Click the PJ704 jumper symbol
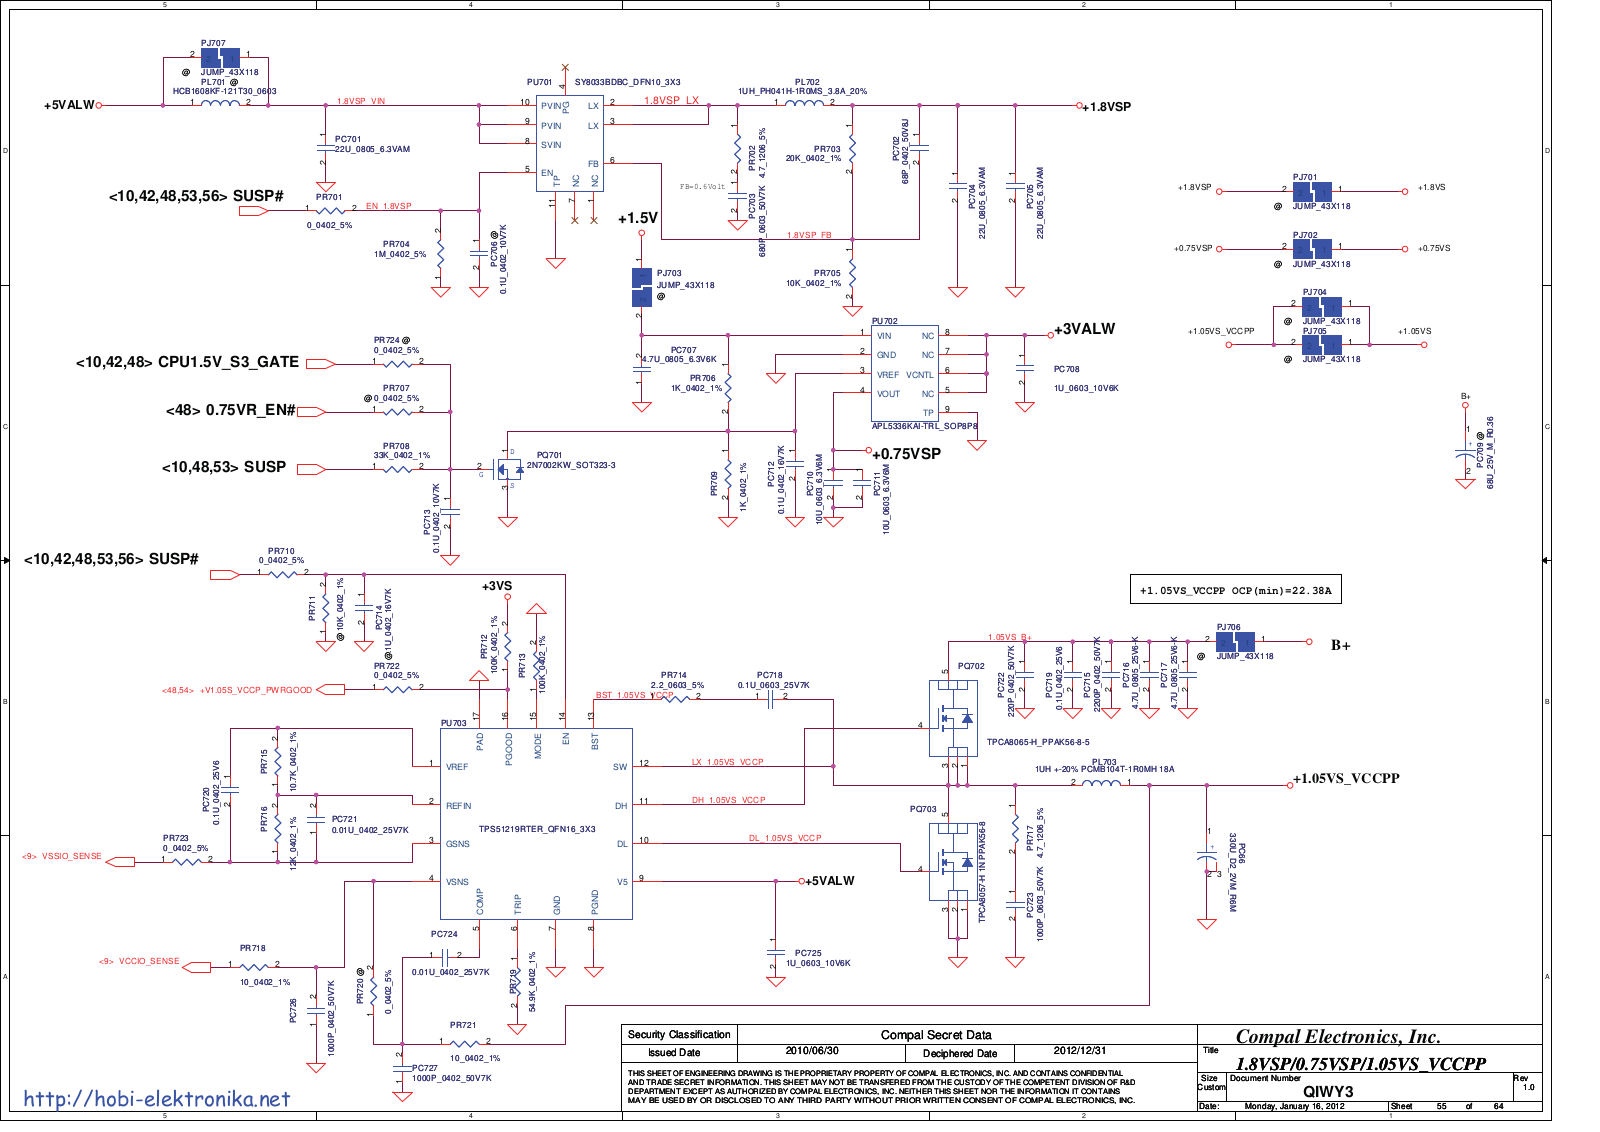This screenshot has width=1600, height=1132. (1321, 307)
